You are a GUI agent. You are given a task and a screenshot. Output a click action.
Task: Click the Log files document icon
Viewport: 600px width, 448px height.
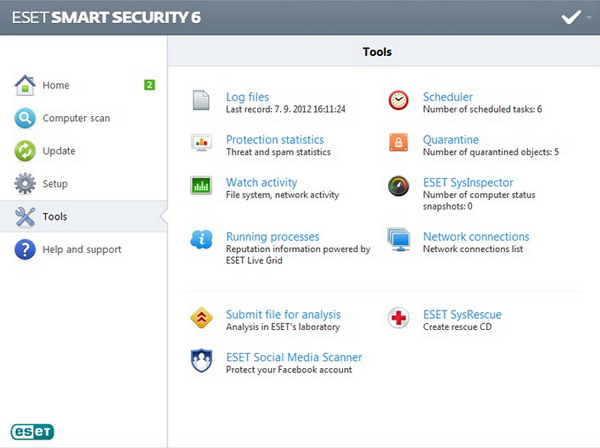[x=201, y=100]
